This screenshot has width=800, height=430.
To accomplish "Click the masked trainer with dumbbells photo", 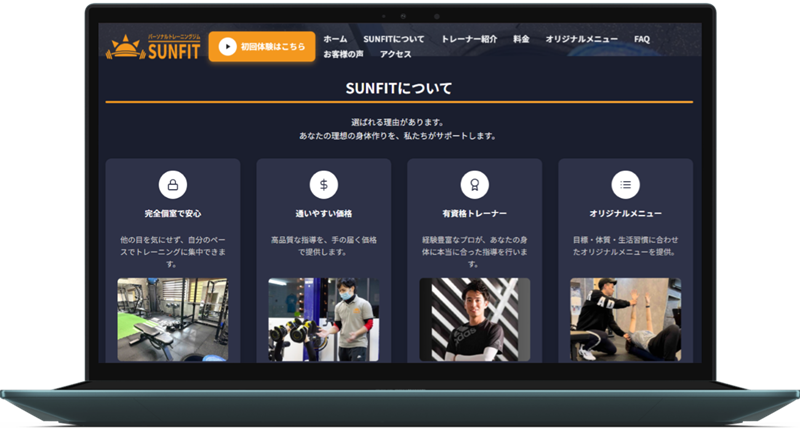I will coord(323,319).
